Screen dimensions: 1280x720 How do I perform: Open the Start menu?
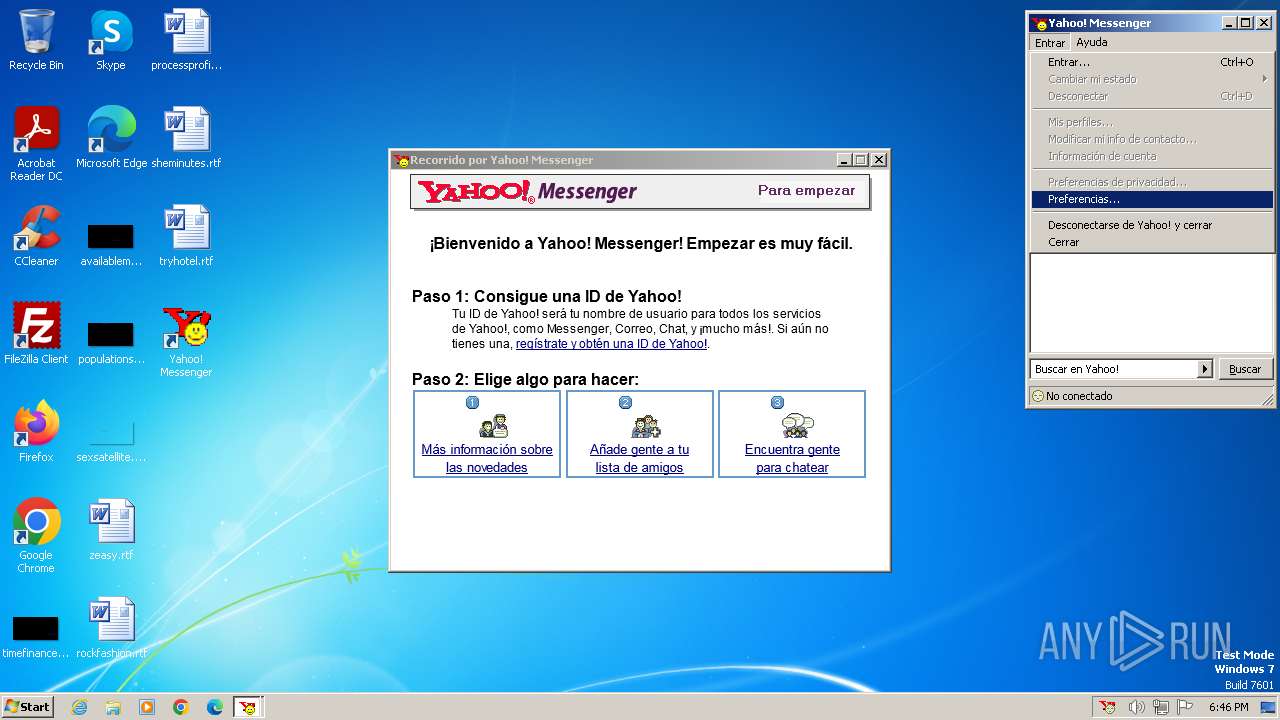(28, 707)
